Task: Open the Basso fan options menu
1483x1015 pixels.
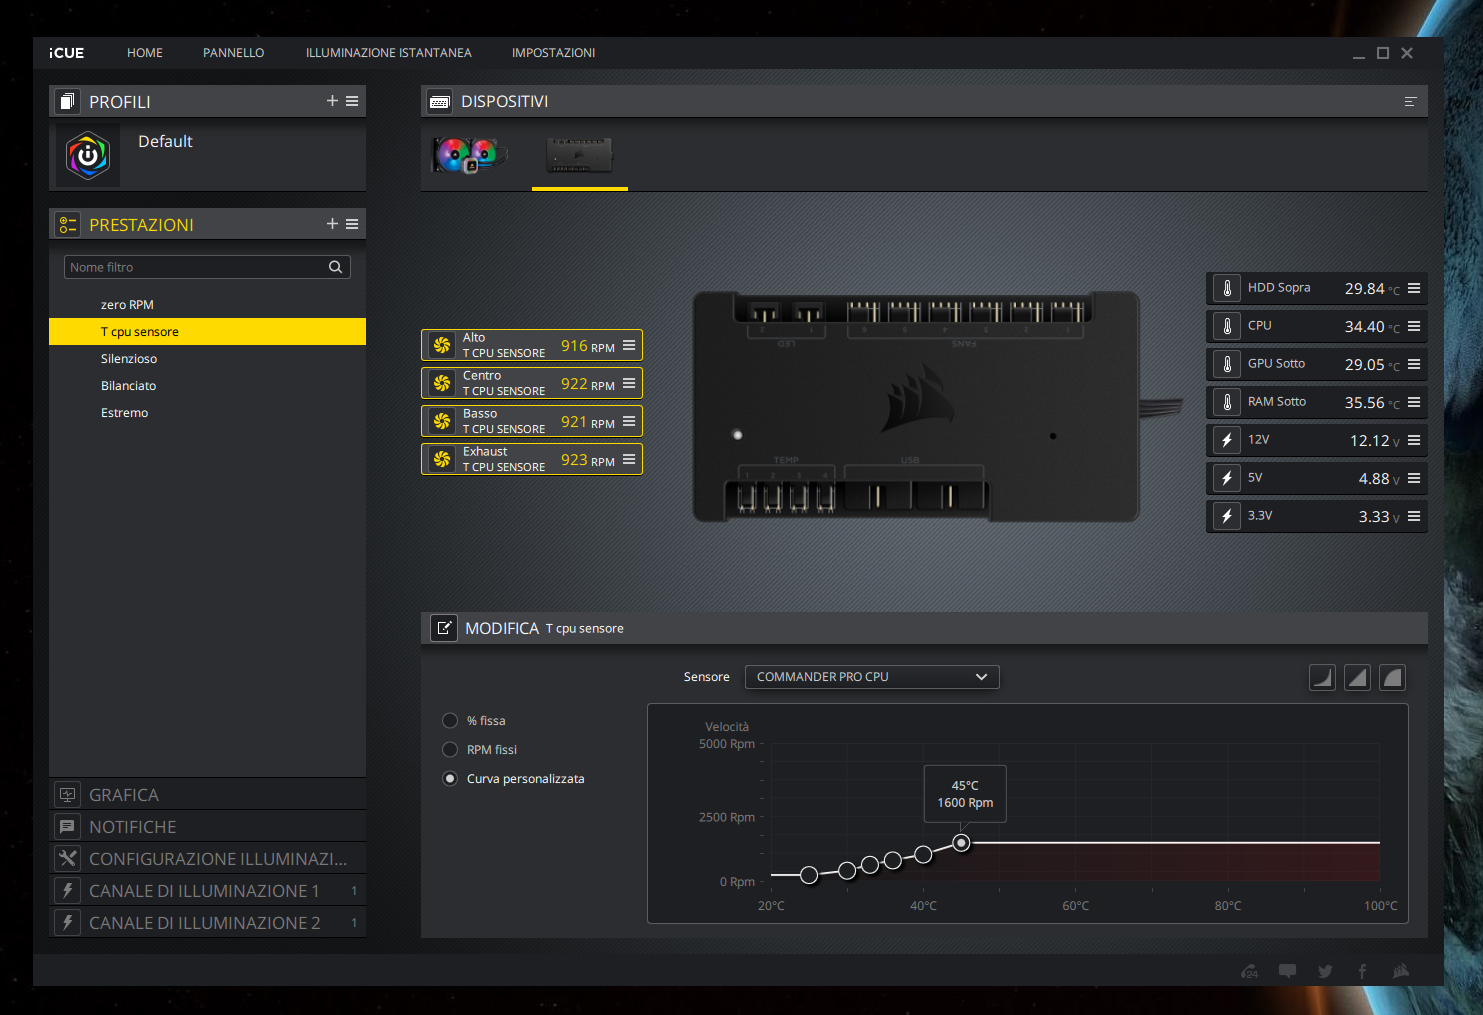Action: pyautogui.click(x=629, y=421)
